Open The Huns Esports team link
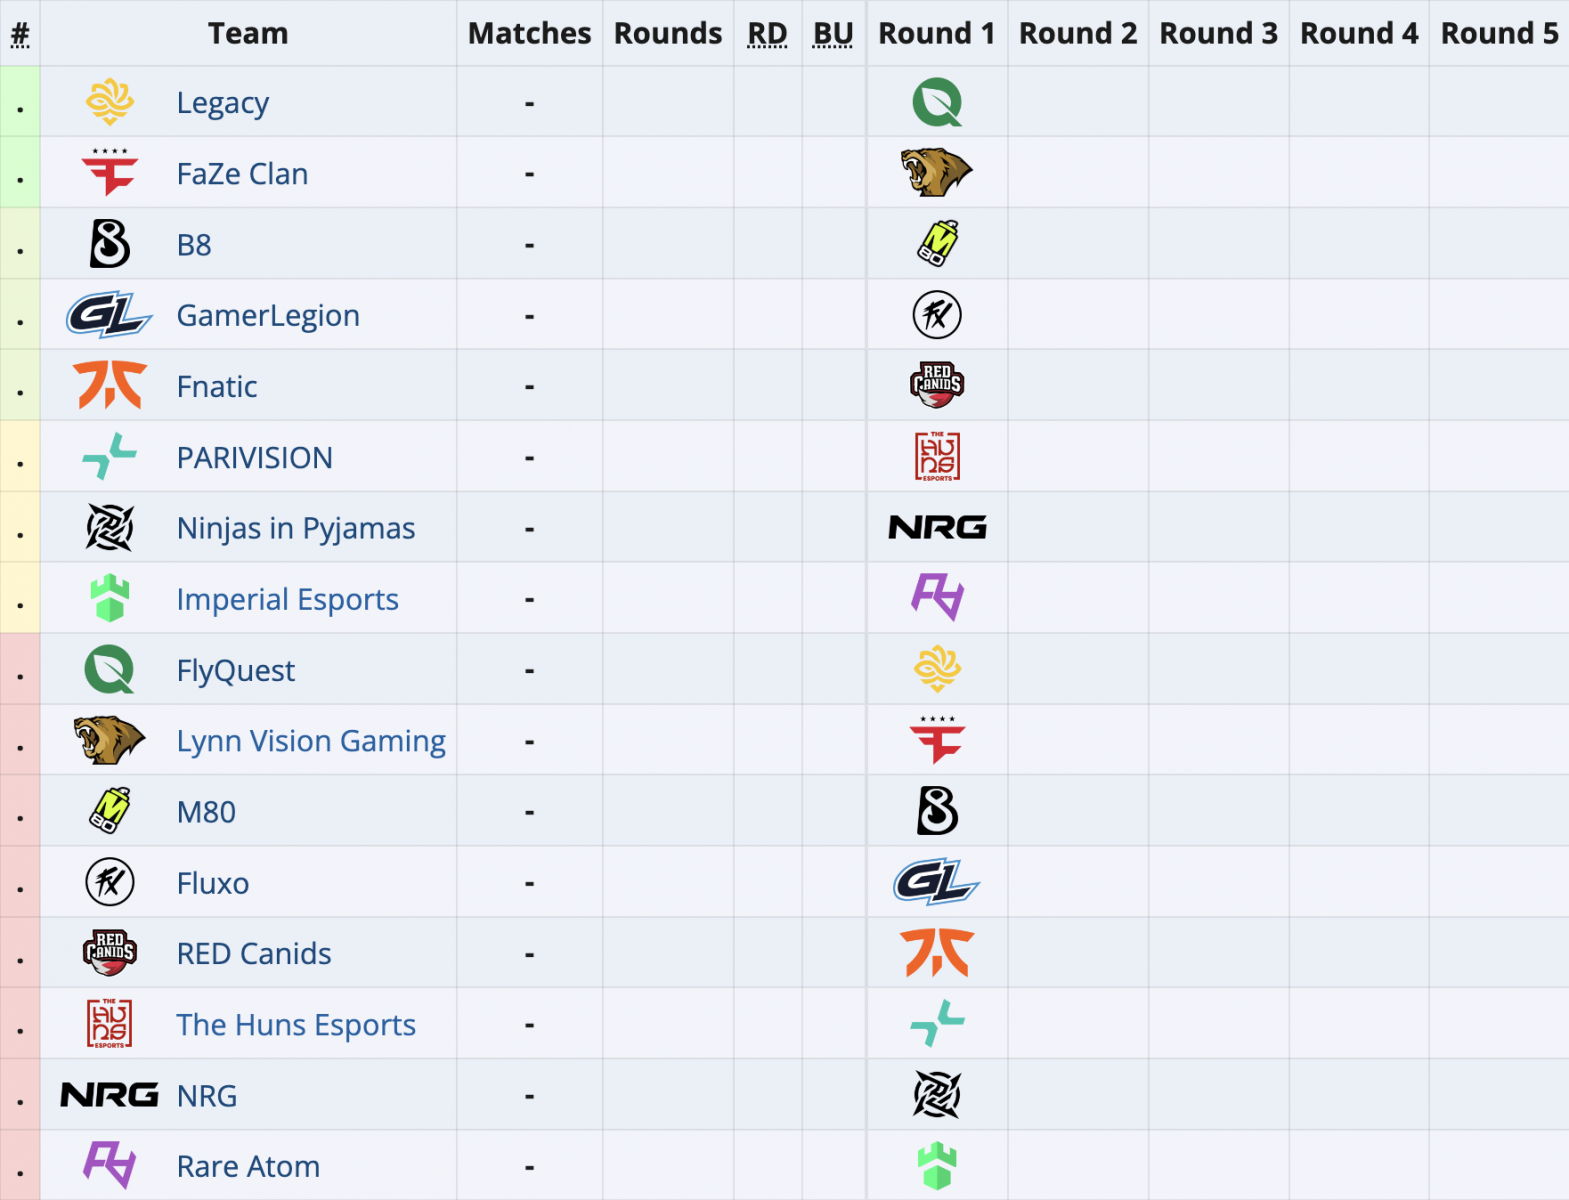 (x=295, y=1025)
